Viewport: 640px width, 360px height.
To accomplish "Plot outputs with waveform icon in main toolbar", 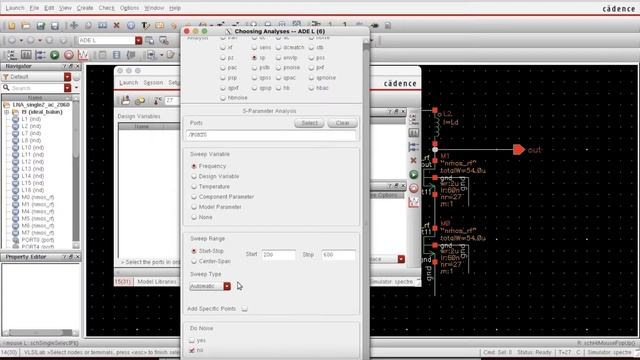I will click(83, 55).
